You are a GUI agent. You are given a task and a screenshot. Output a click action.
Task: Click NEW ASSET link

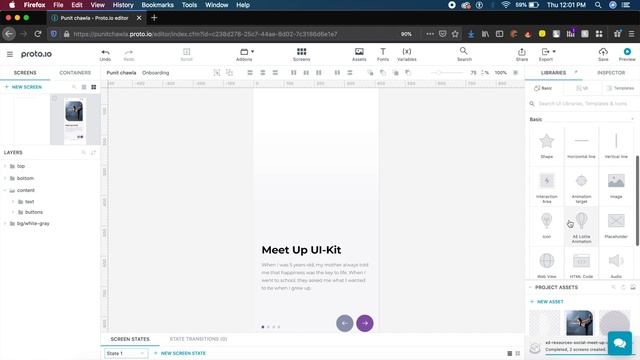coord(547,302)
